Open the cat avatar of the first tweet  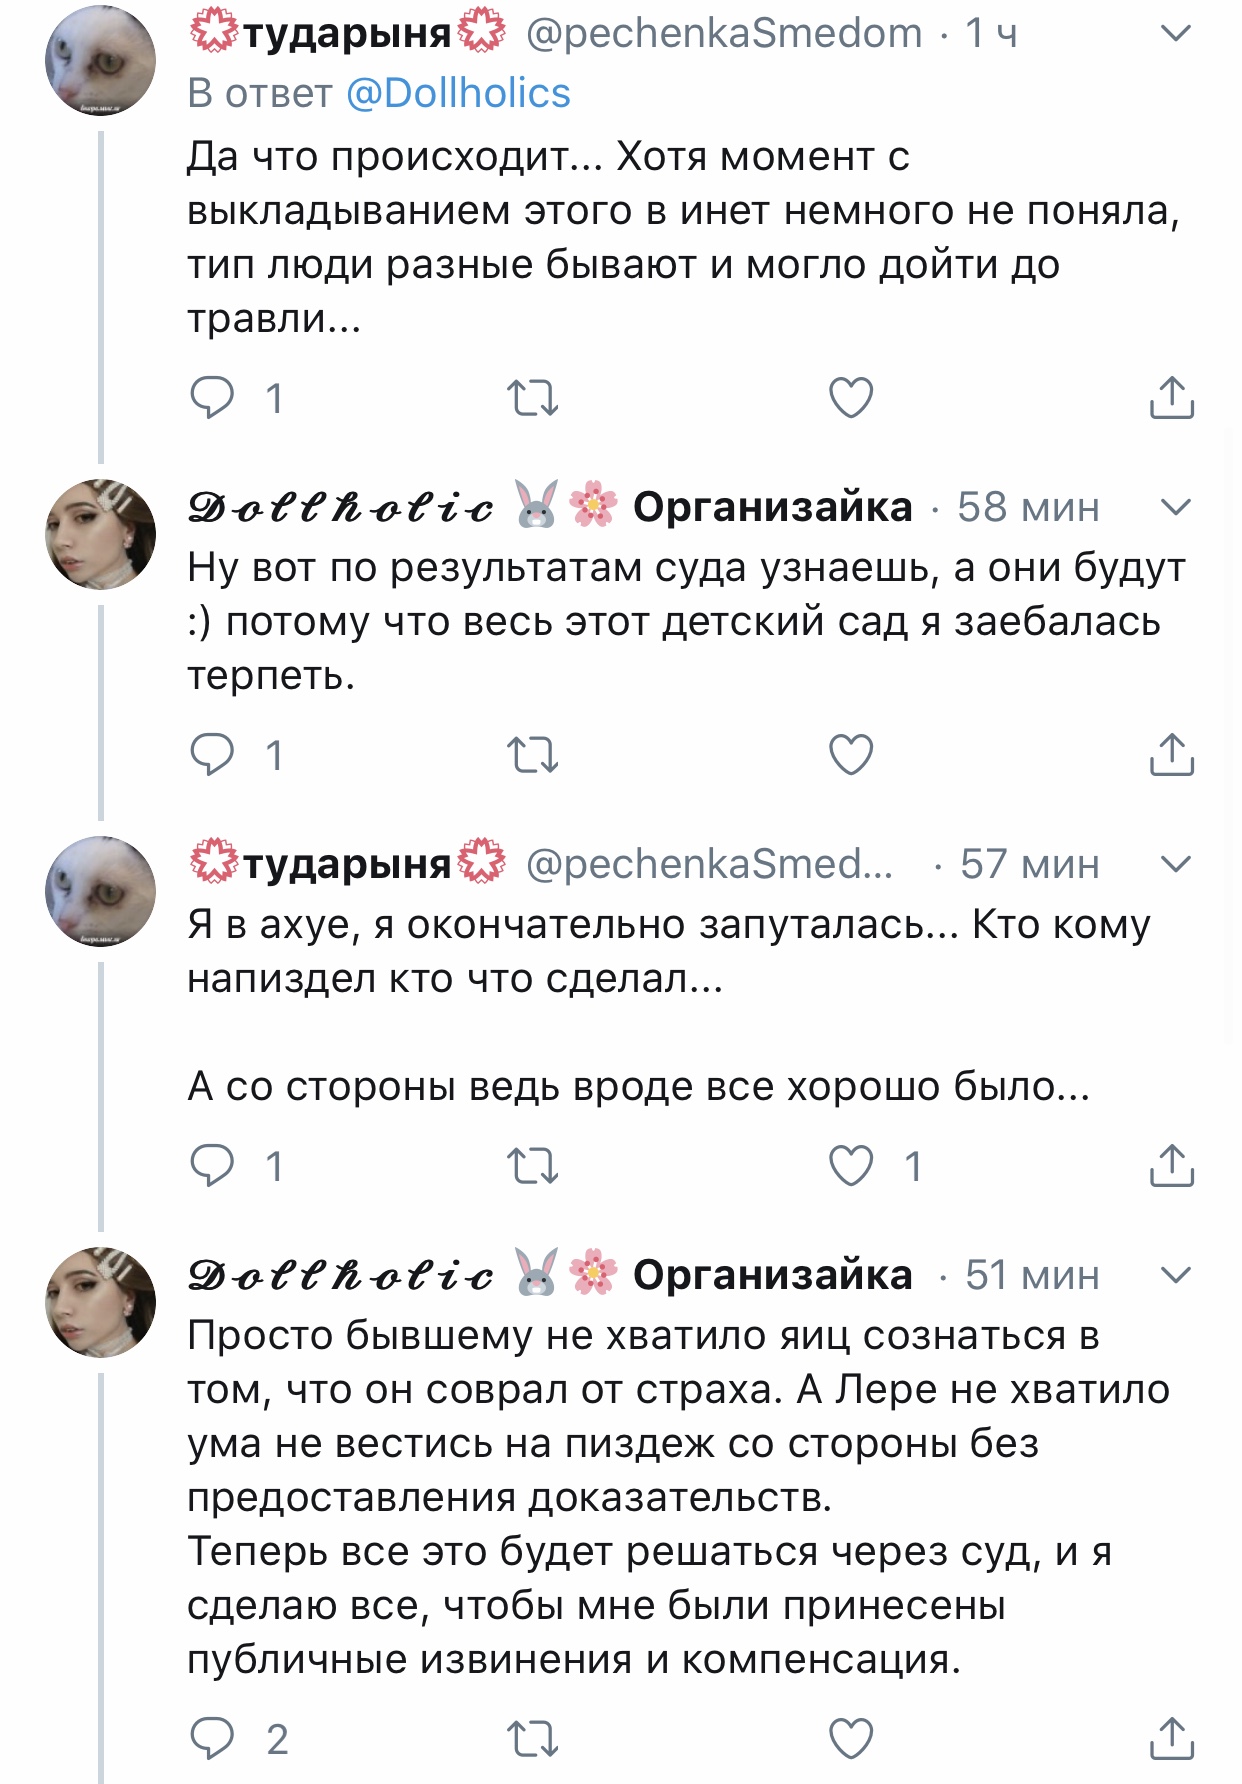pyautogui.click(x=100, y=62)
